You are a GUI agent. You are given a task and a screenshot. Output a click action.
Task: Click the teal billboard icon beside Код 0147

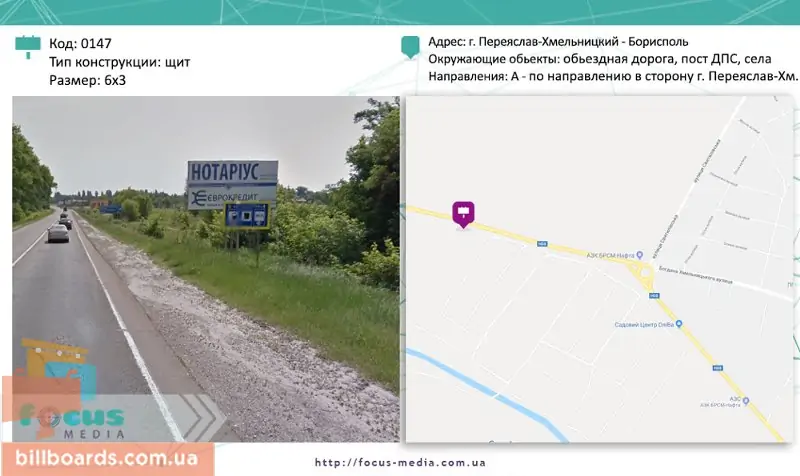pyautogui.click(x=28, y=46)
